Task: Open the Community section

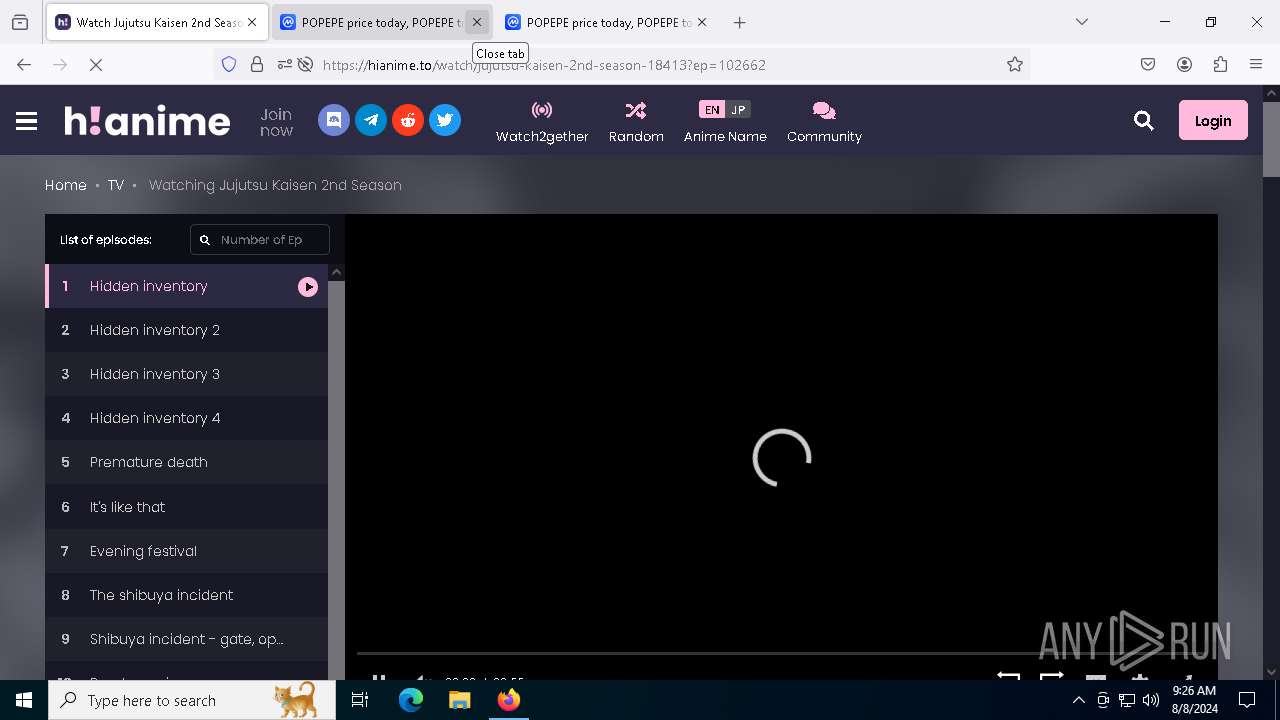Action: [x=824, y=122]
